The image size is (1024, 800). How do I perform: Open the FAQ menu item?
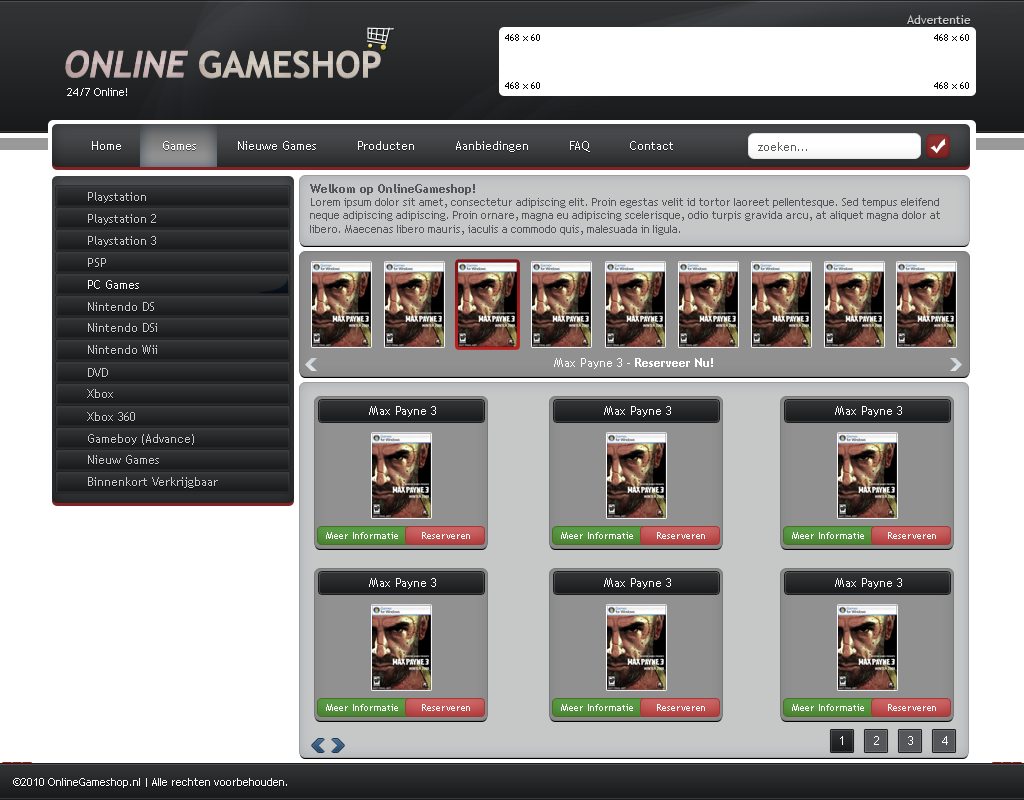579,146
